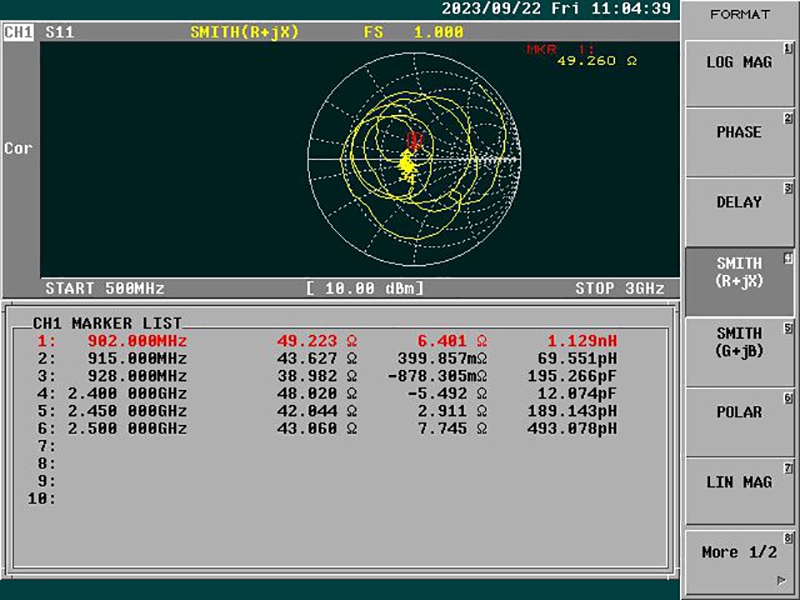This screenshot has height=600, width=800.
Task: Click the STOP 3GHz frequency label
Action: pyautogui.click(x=620, y=288)
